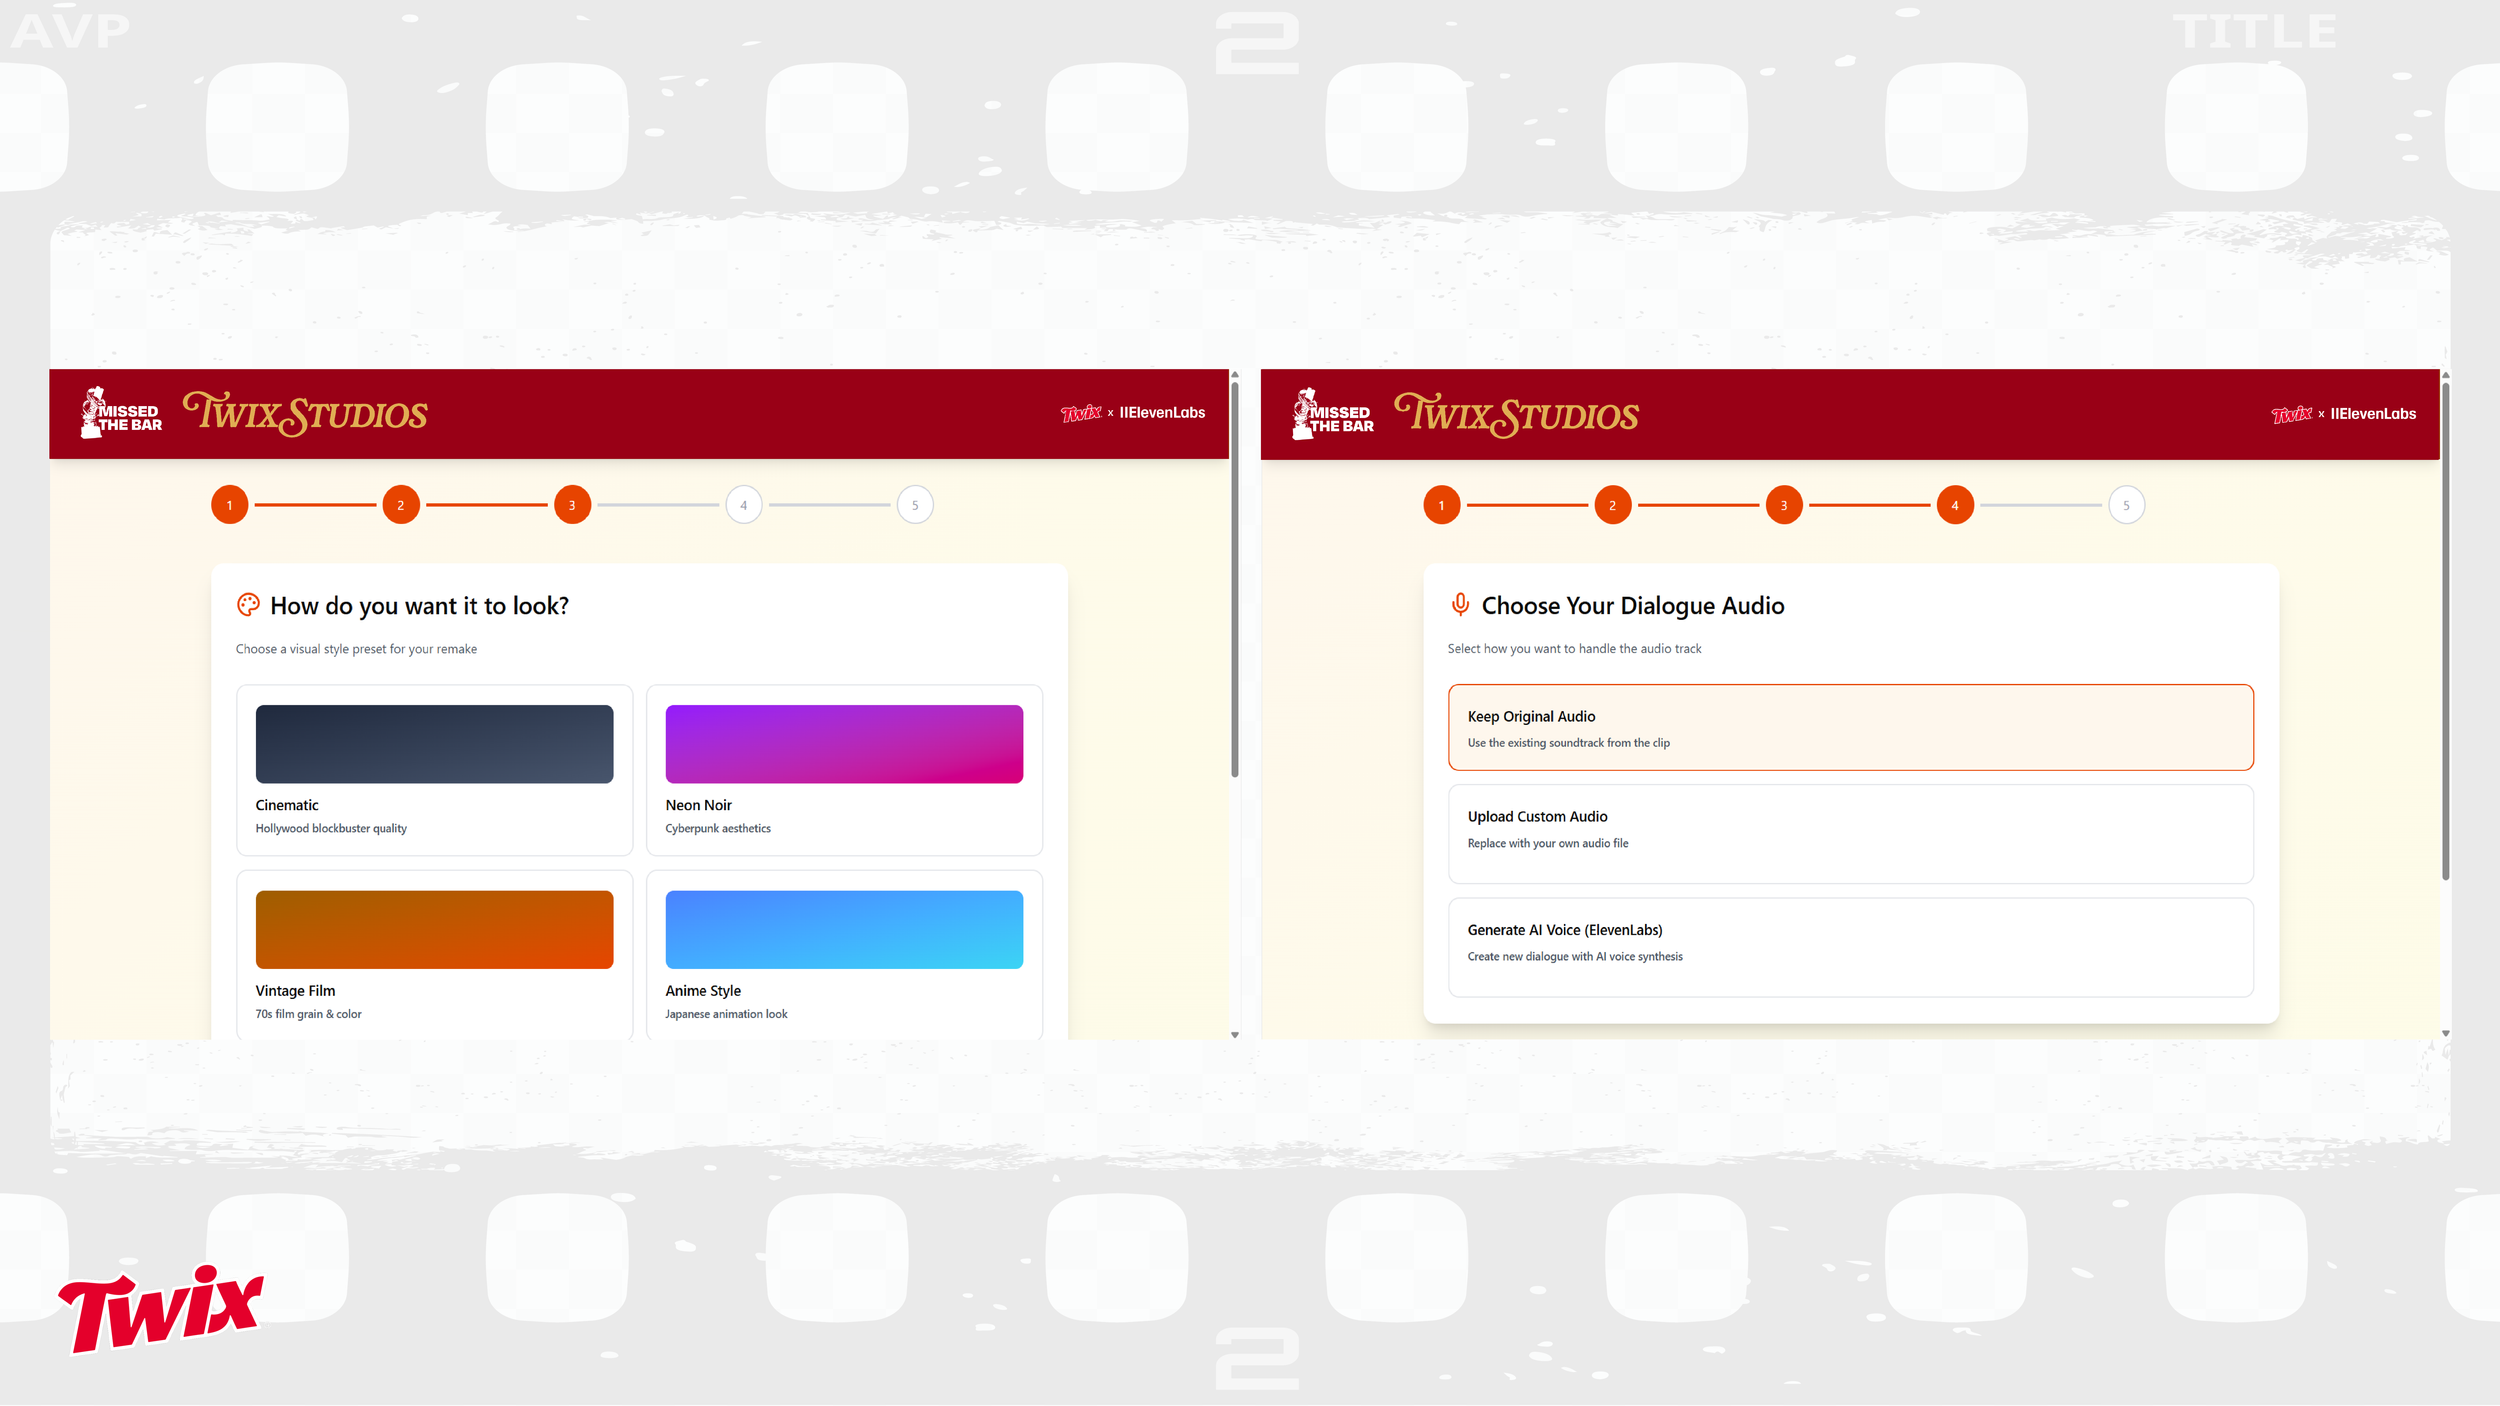Click the dark slate Cinematic gradient swatch
The height and width of the screenshot is (1406, 2500).
tap(434, 744)
